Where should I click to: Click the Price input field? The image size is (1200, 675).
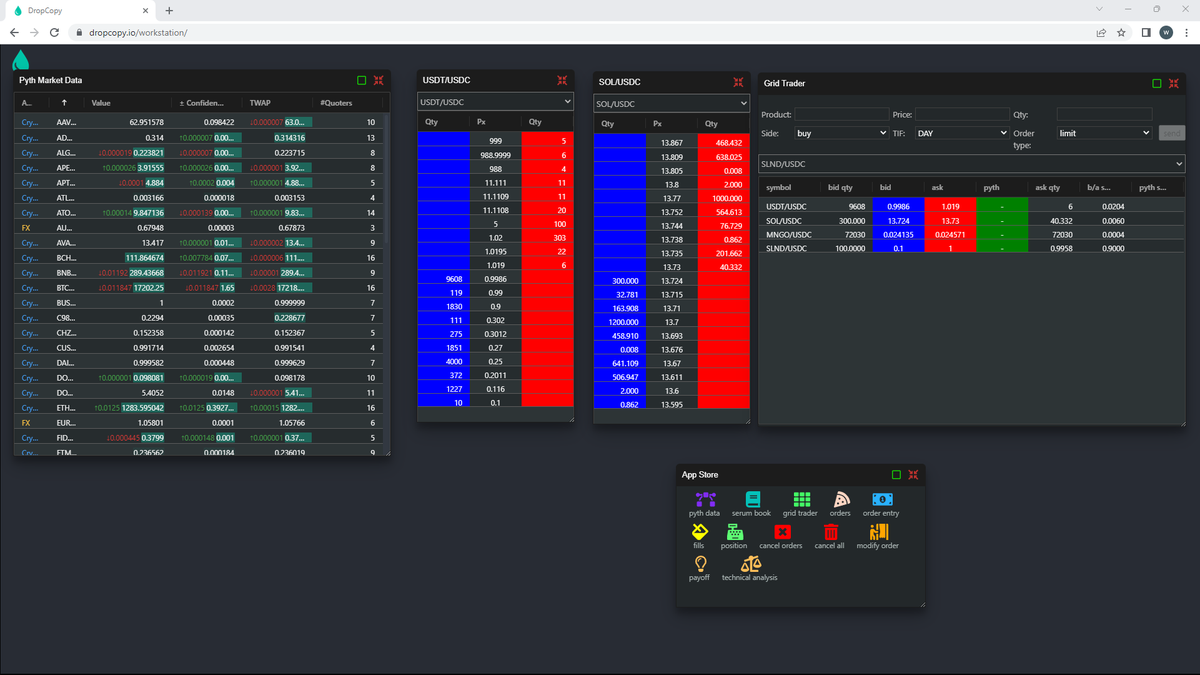pyautogui.click(x=962, y=115)
